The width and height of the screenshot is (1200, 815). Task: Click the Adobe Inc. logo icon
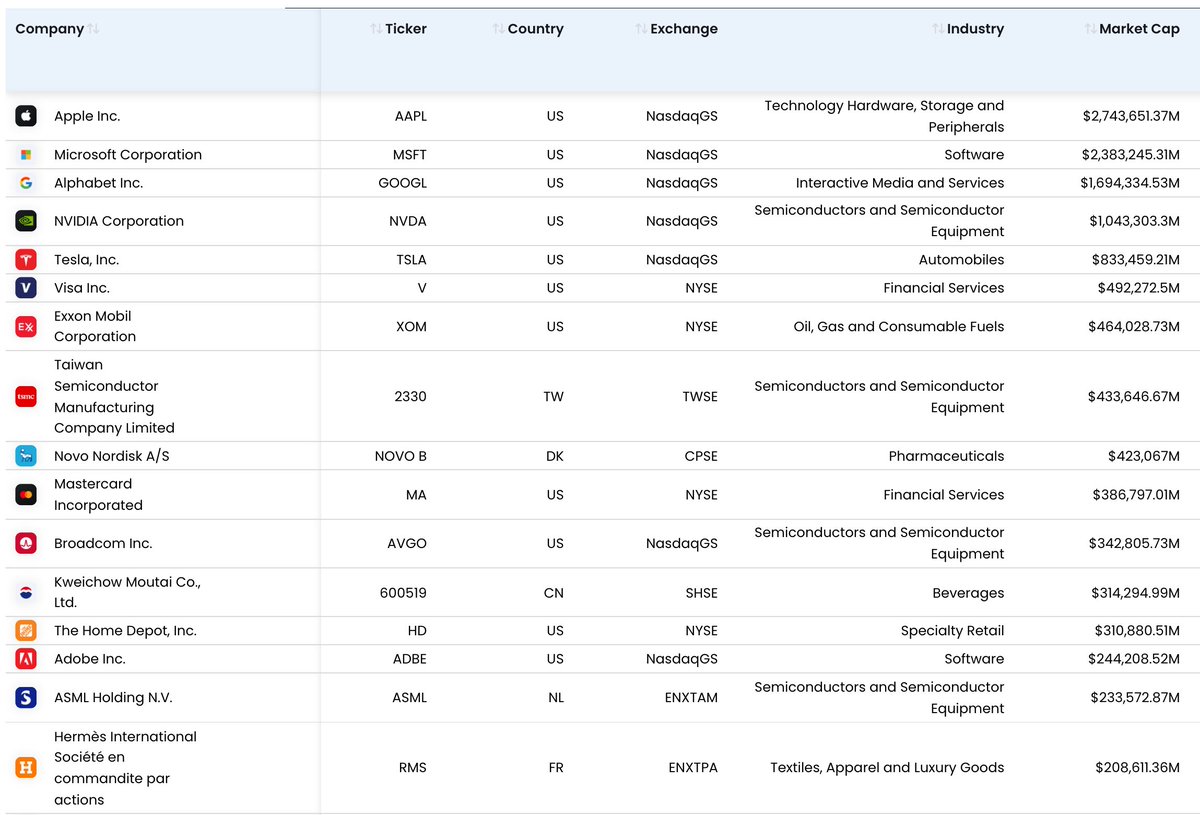click(x=26, y=659)
